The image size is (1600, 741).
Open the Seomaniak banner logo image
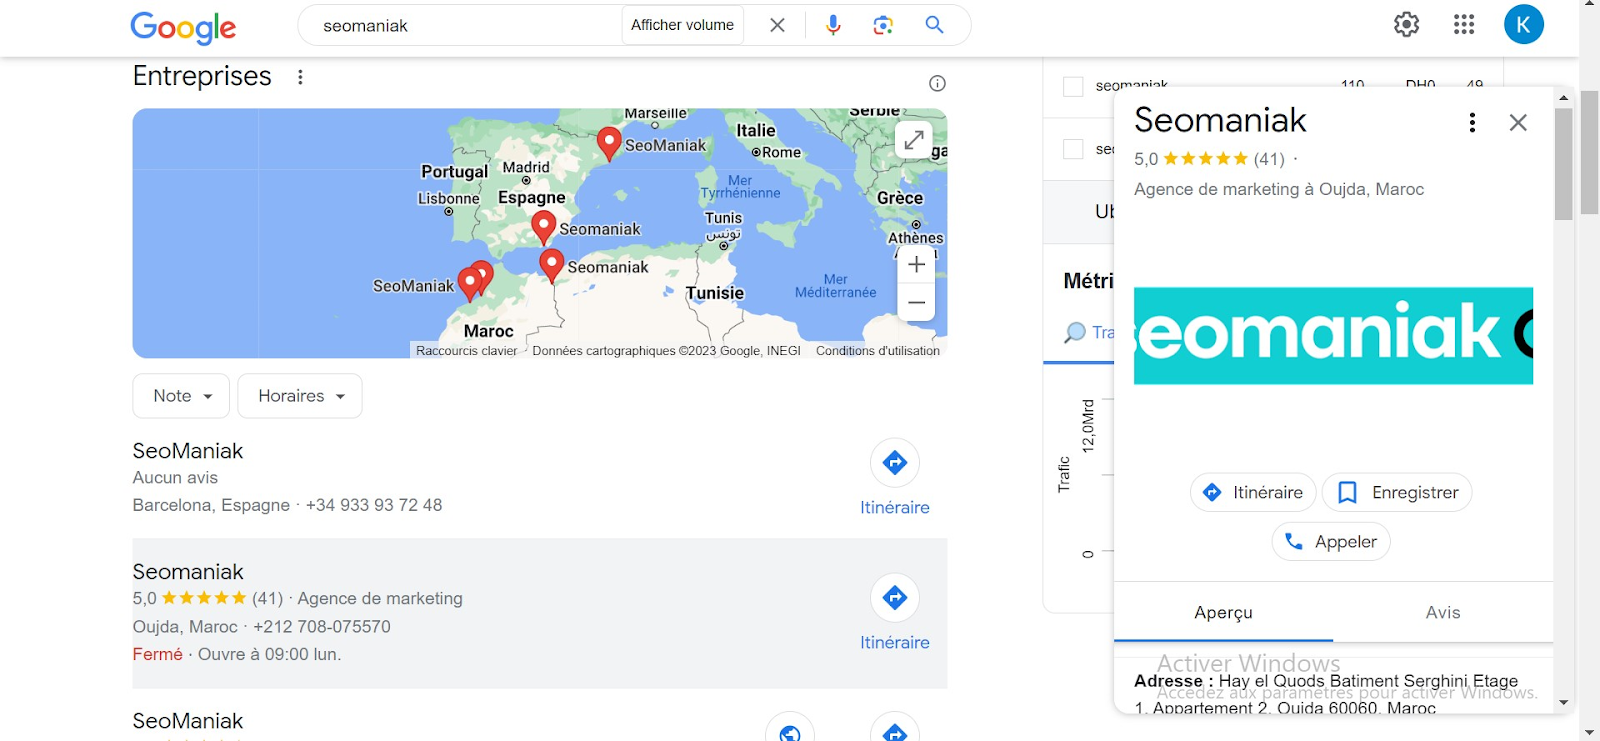click(1333, 335)
